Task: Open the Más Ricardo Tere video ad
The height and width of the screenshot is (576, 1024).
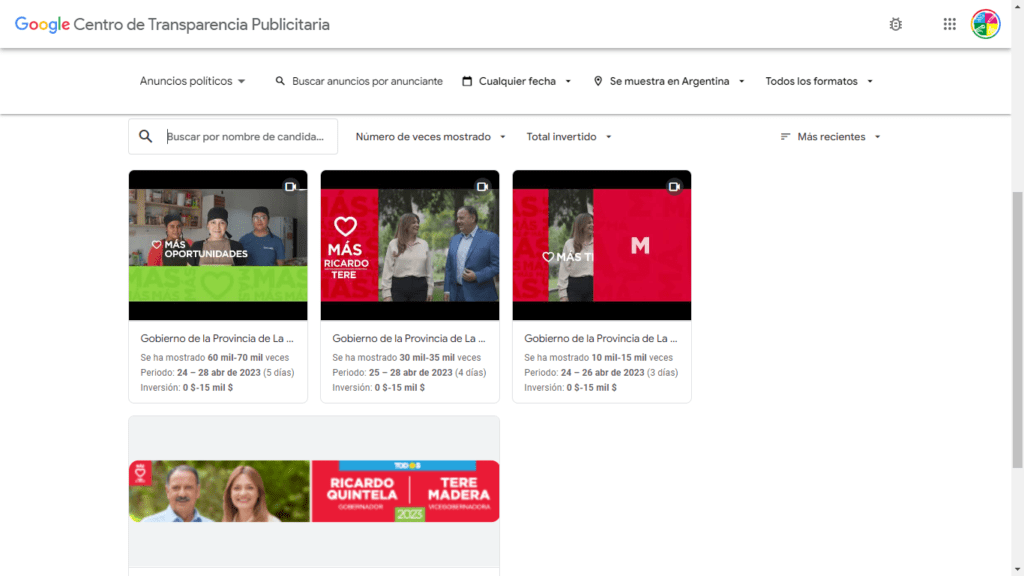Action: 409,245
